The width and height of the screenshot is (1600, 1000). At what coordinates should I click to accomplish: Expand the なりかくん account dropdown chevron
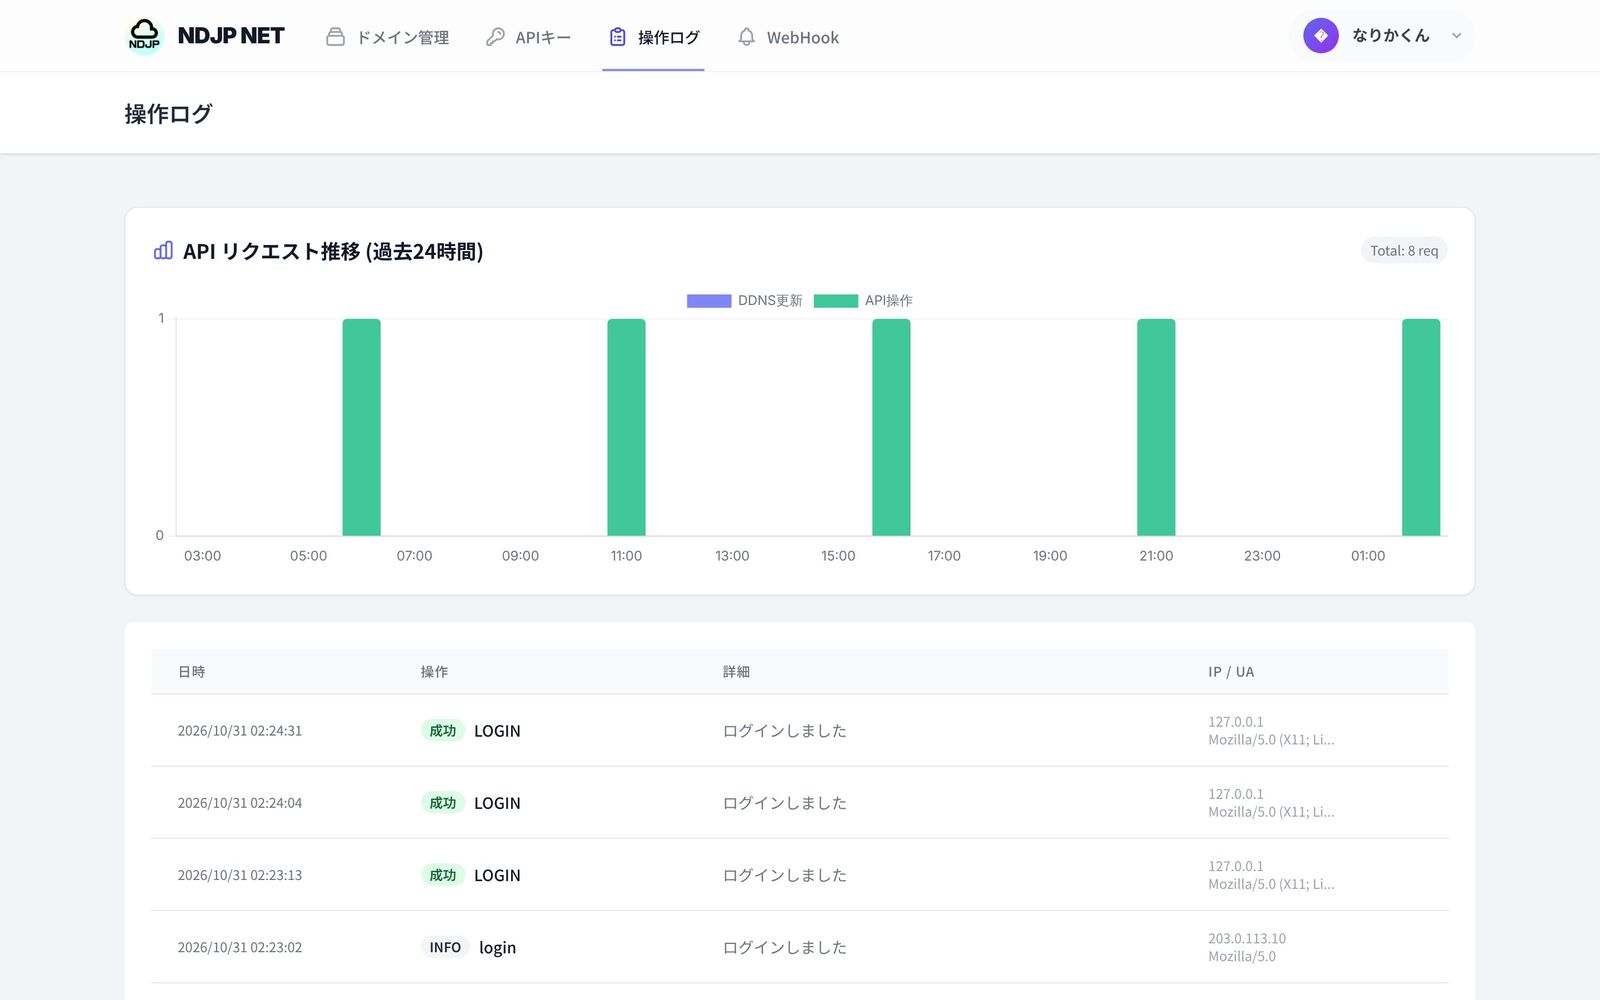tap(1456, 36)
